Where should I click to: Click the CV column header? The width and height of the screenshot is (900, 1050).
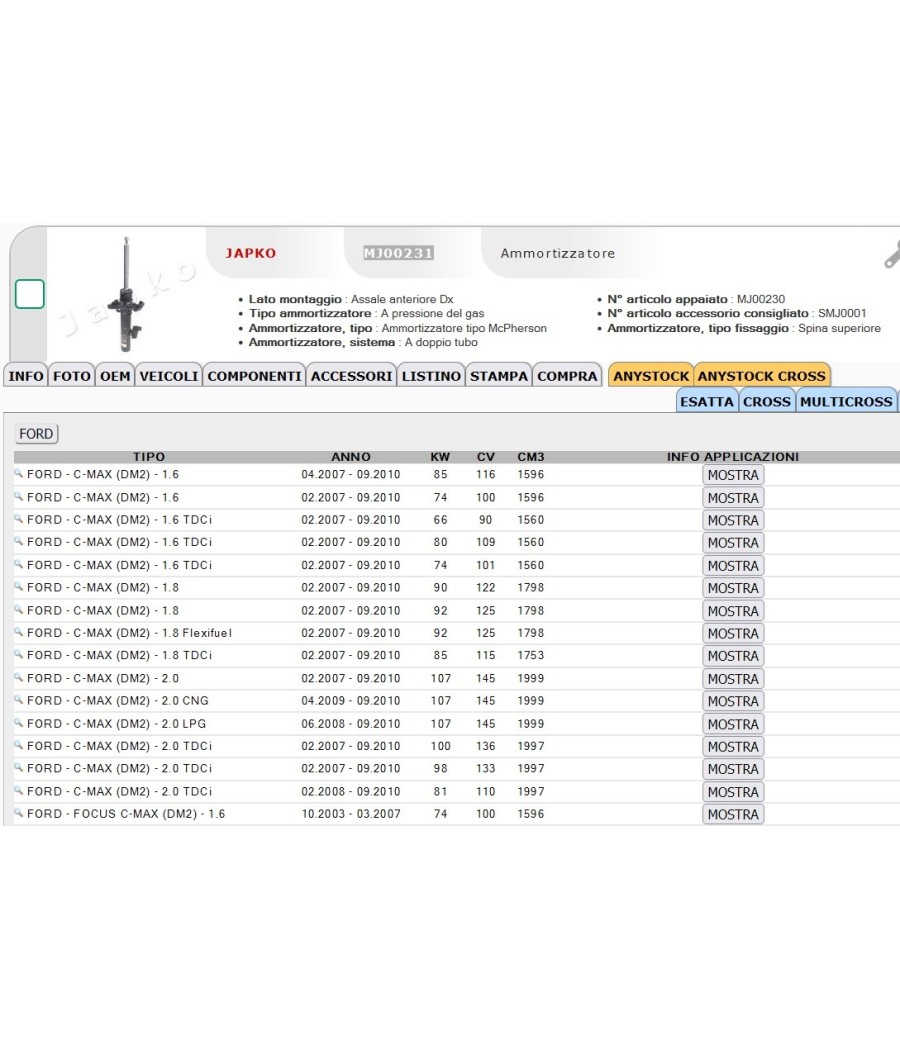click(485, 457)
